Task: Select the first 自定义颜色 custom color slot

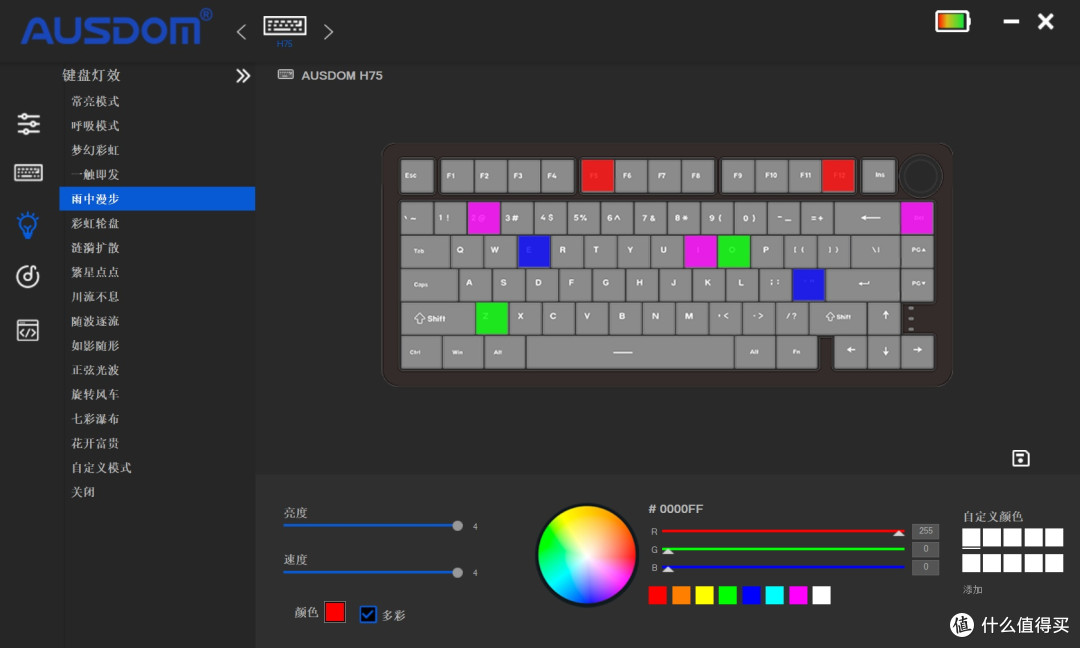Action: tap(971, 537)
